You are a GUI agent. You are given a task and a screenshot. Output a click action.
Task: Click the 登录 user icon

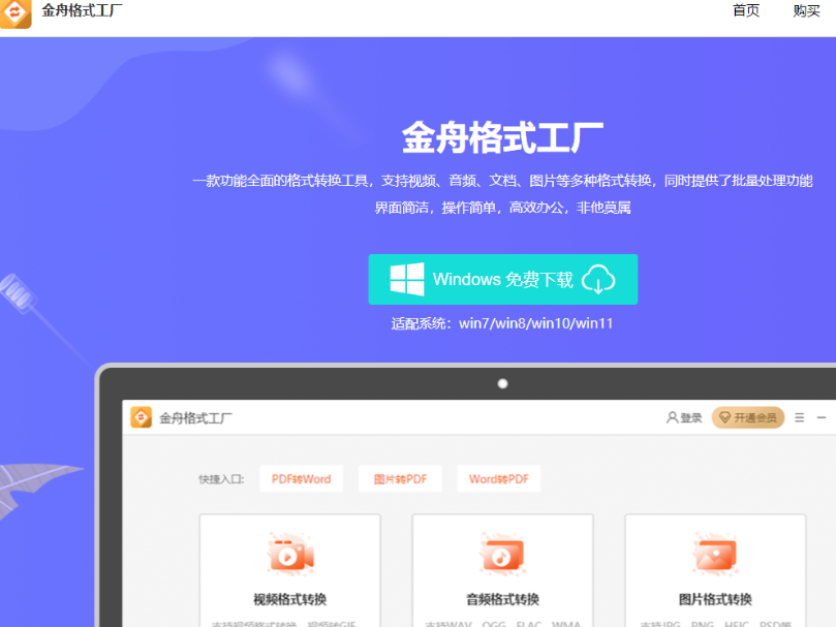point(672,417)
